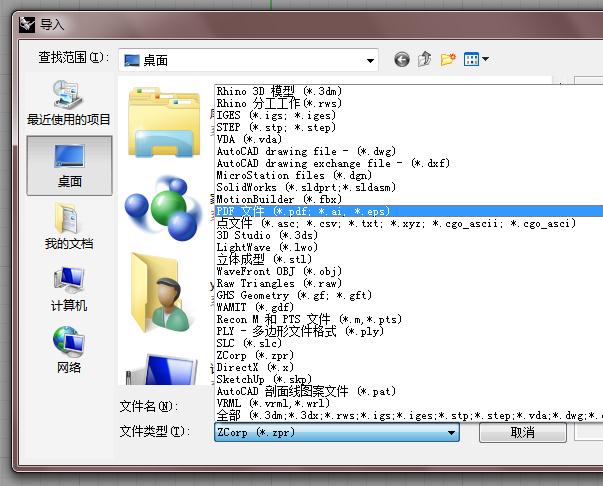Image resolution: width=603 pixels, height=486 pixels.
Task: Collapse the 文件类型 combo box arrow
Action: pos(451,433)
